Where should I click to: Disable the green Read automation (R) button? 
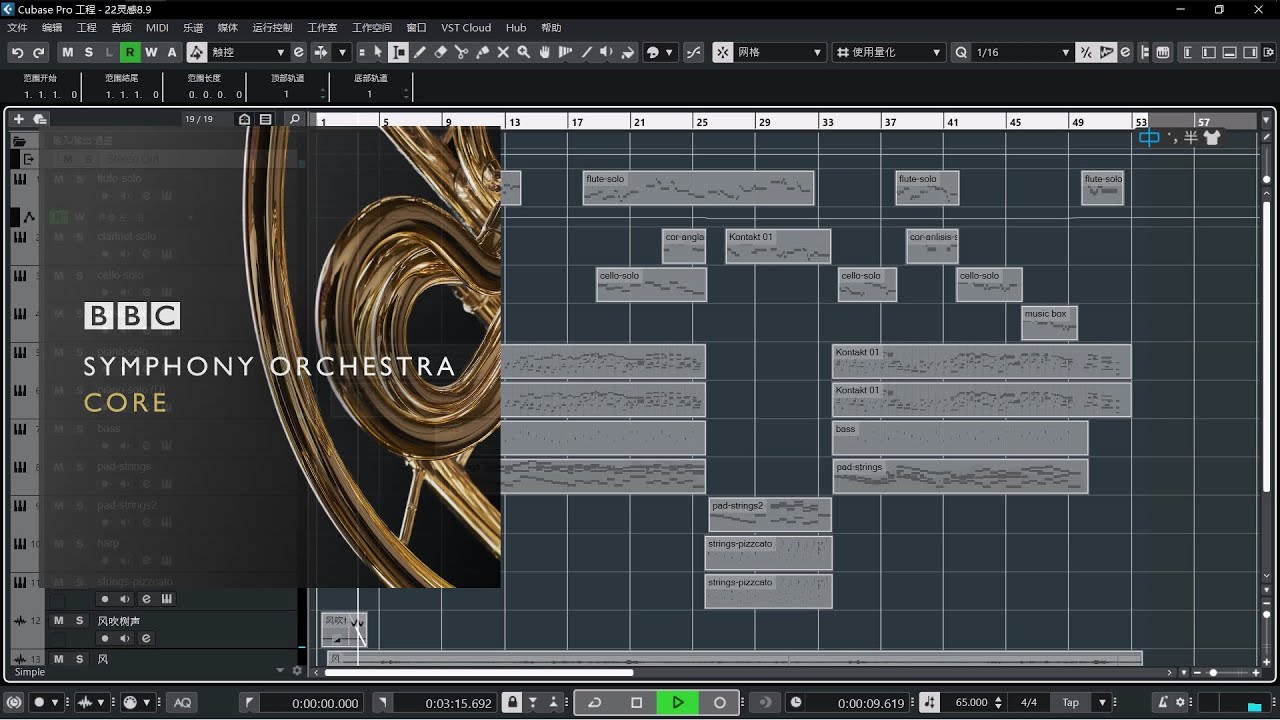click(x=130, y=52)
